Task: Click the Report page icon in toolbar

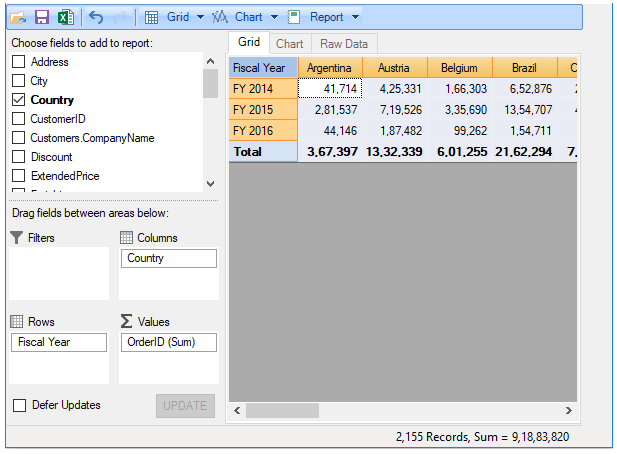Action: (x=294, y=17)
